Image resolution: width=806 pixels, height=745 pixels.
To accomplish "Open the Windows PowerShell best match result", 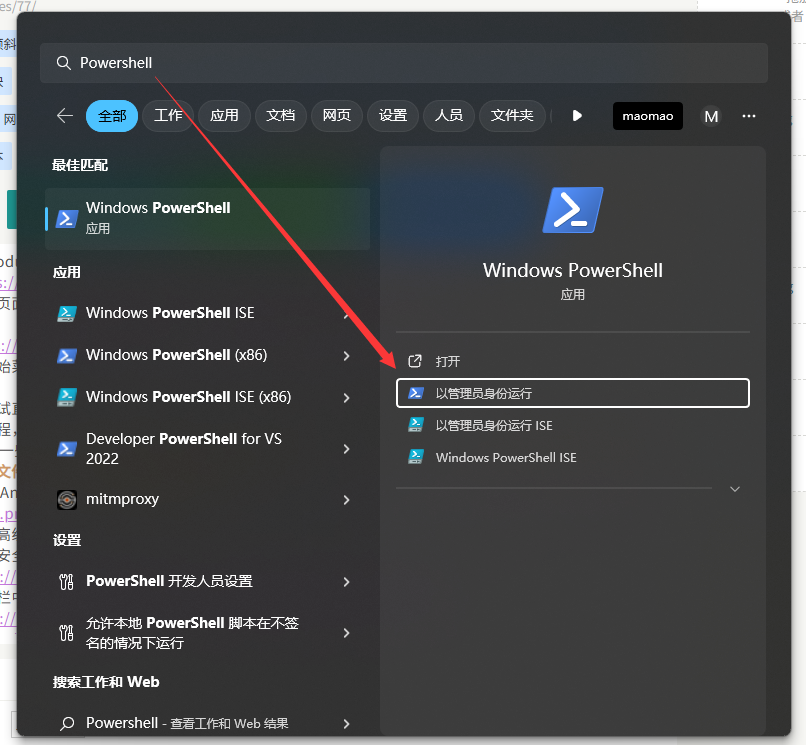I will click(208, 219).
